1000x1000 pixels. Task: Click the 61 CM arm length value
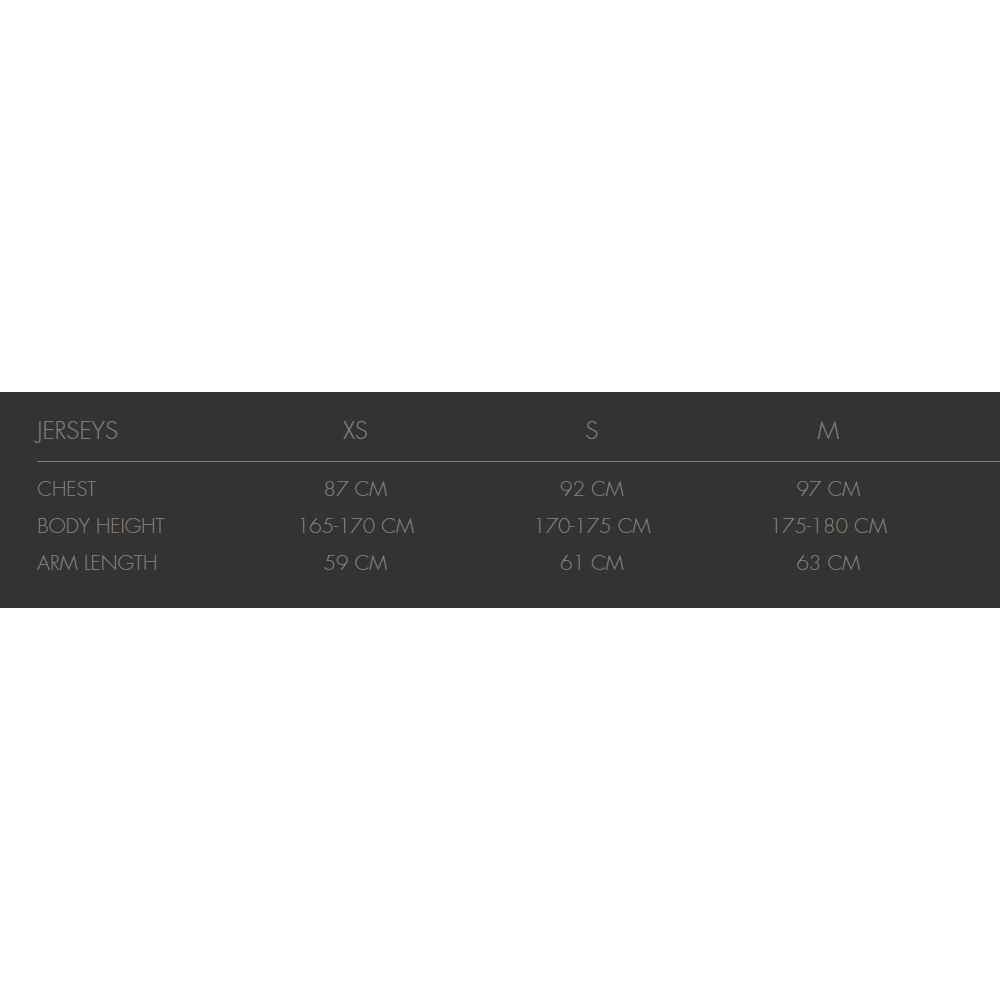click(592, 562)
